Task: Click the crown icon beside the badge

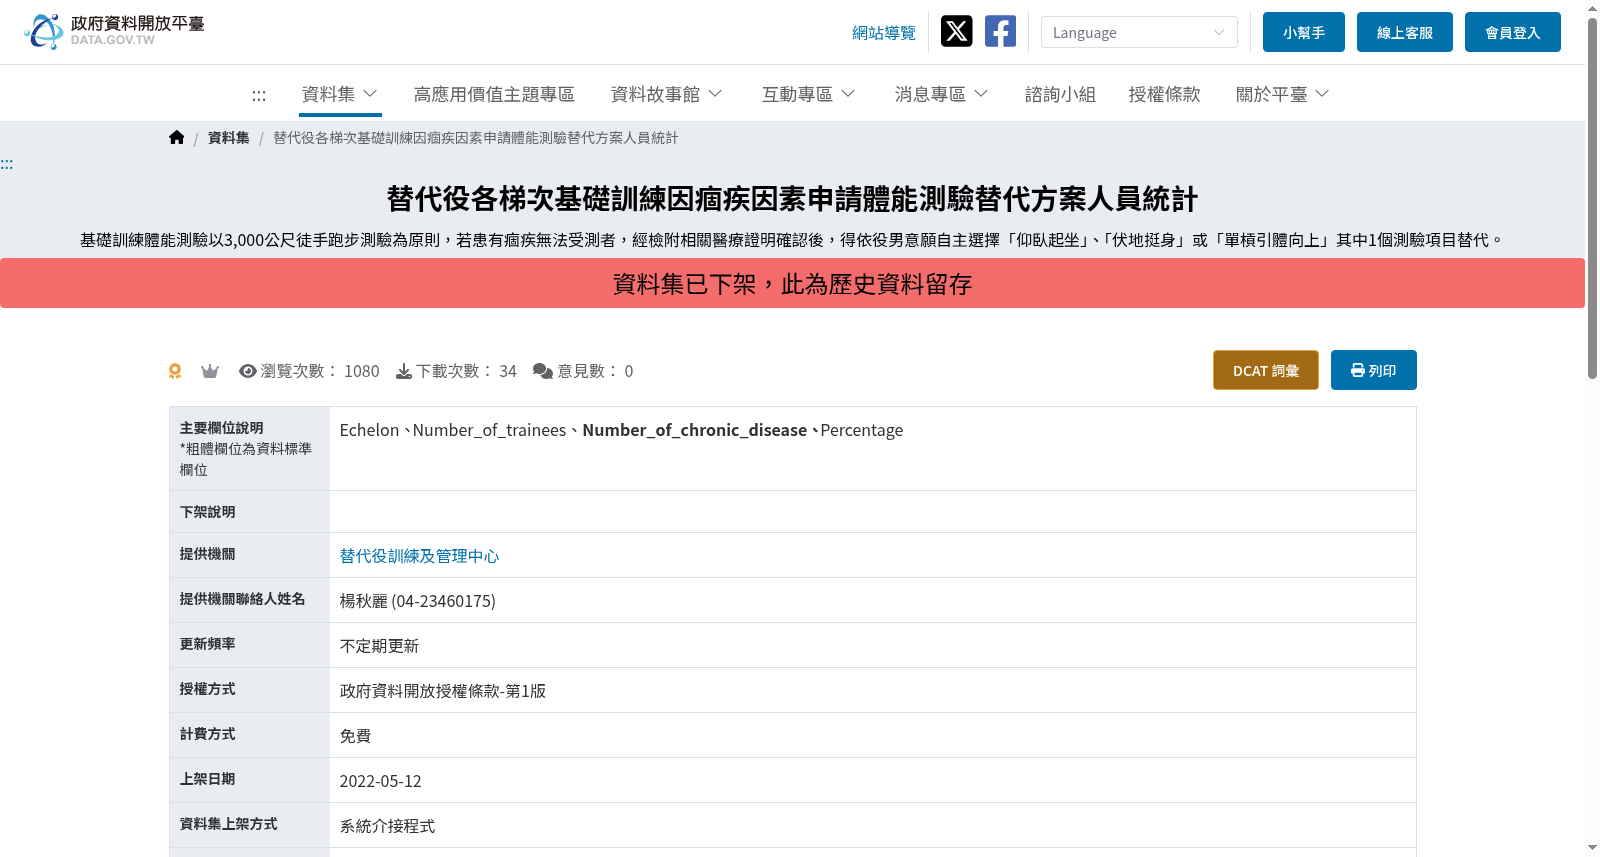Action: pyautogui.click(x=209, y=371)
